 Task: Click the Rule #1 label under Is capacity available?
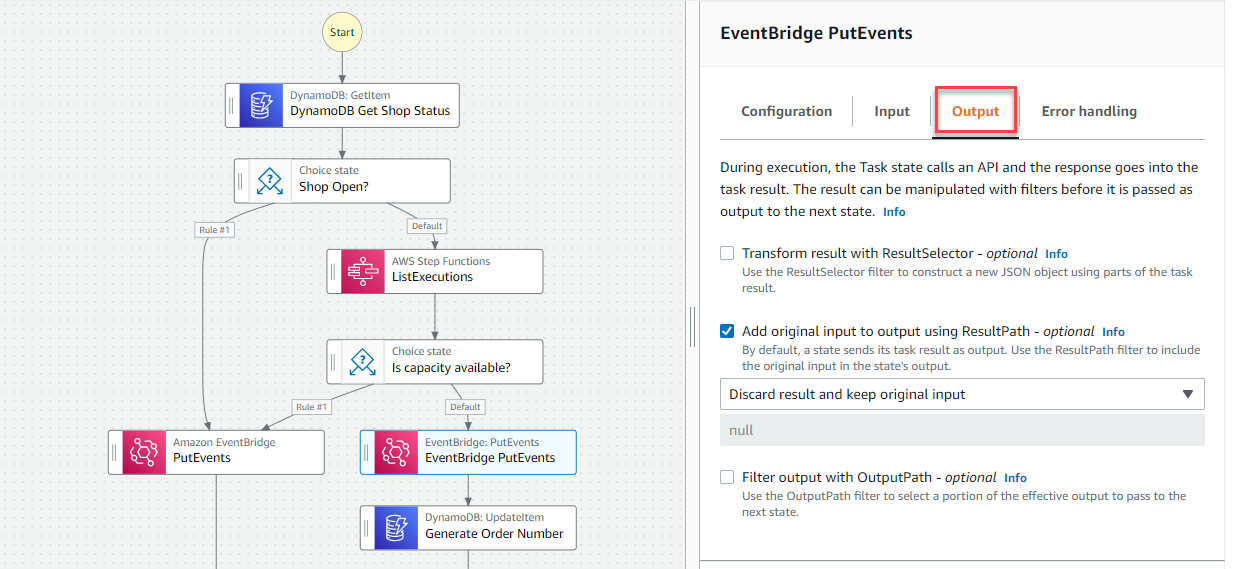[311, 406]
